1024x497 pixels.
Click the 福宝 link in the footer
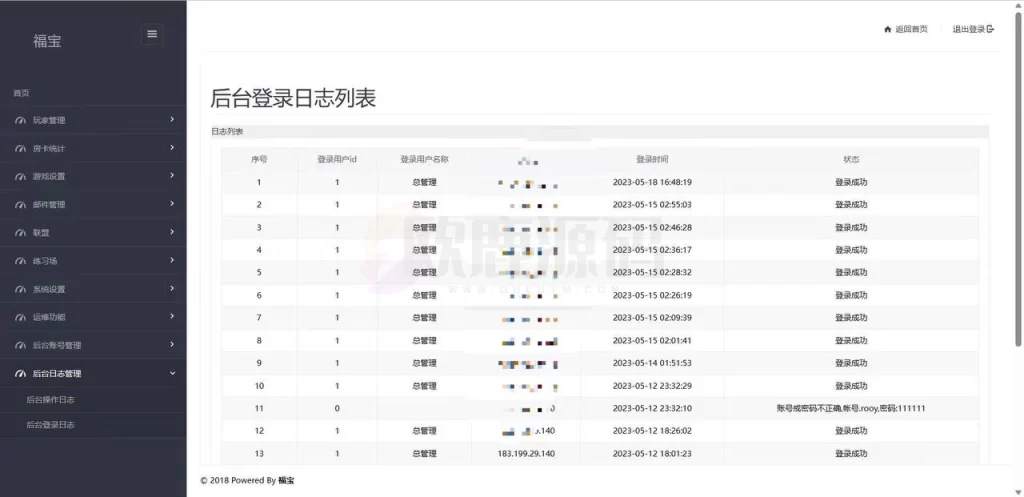[286, 480]
